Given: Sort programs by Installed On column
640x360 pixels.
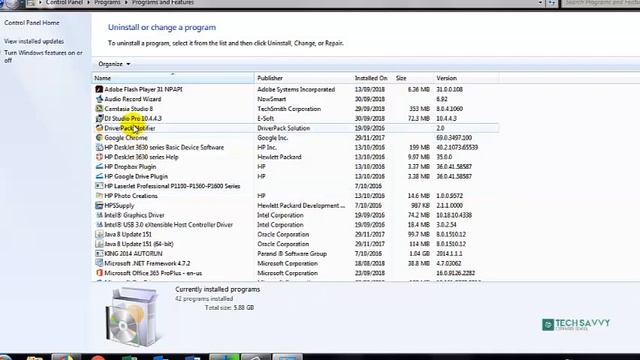Looking at the screenshot, I should 373,78.
